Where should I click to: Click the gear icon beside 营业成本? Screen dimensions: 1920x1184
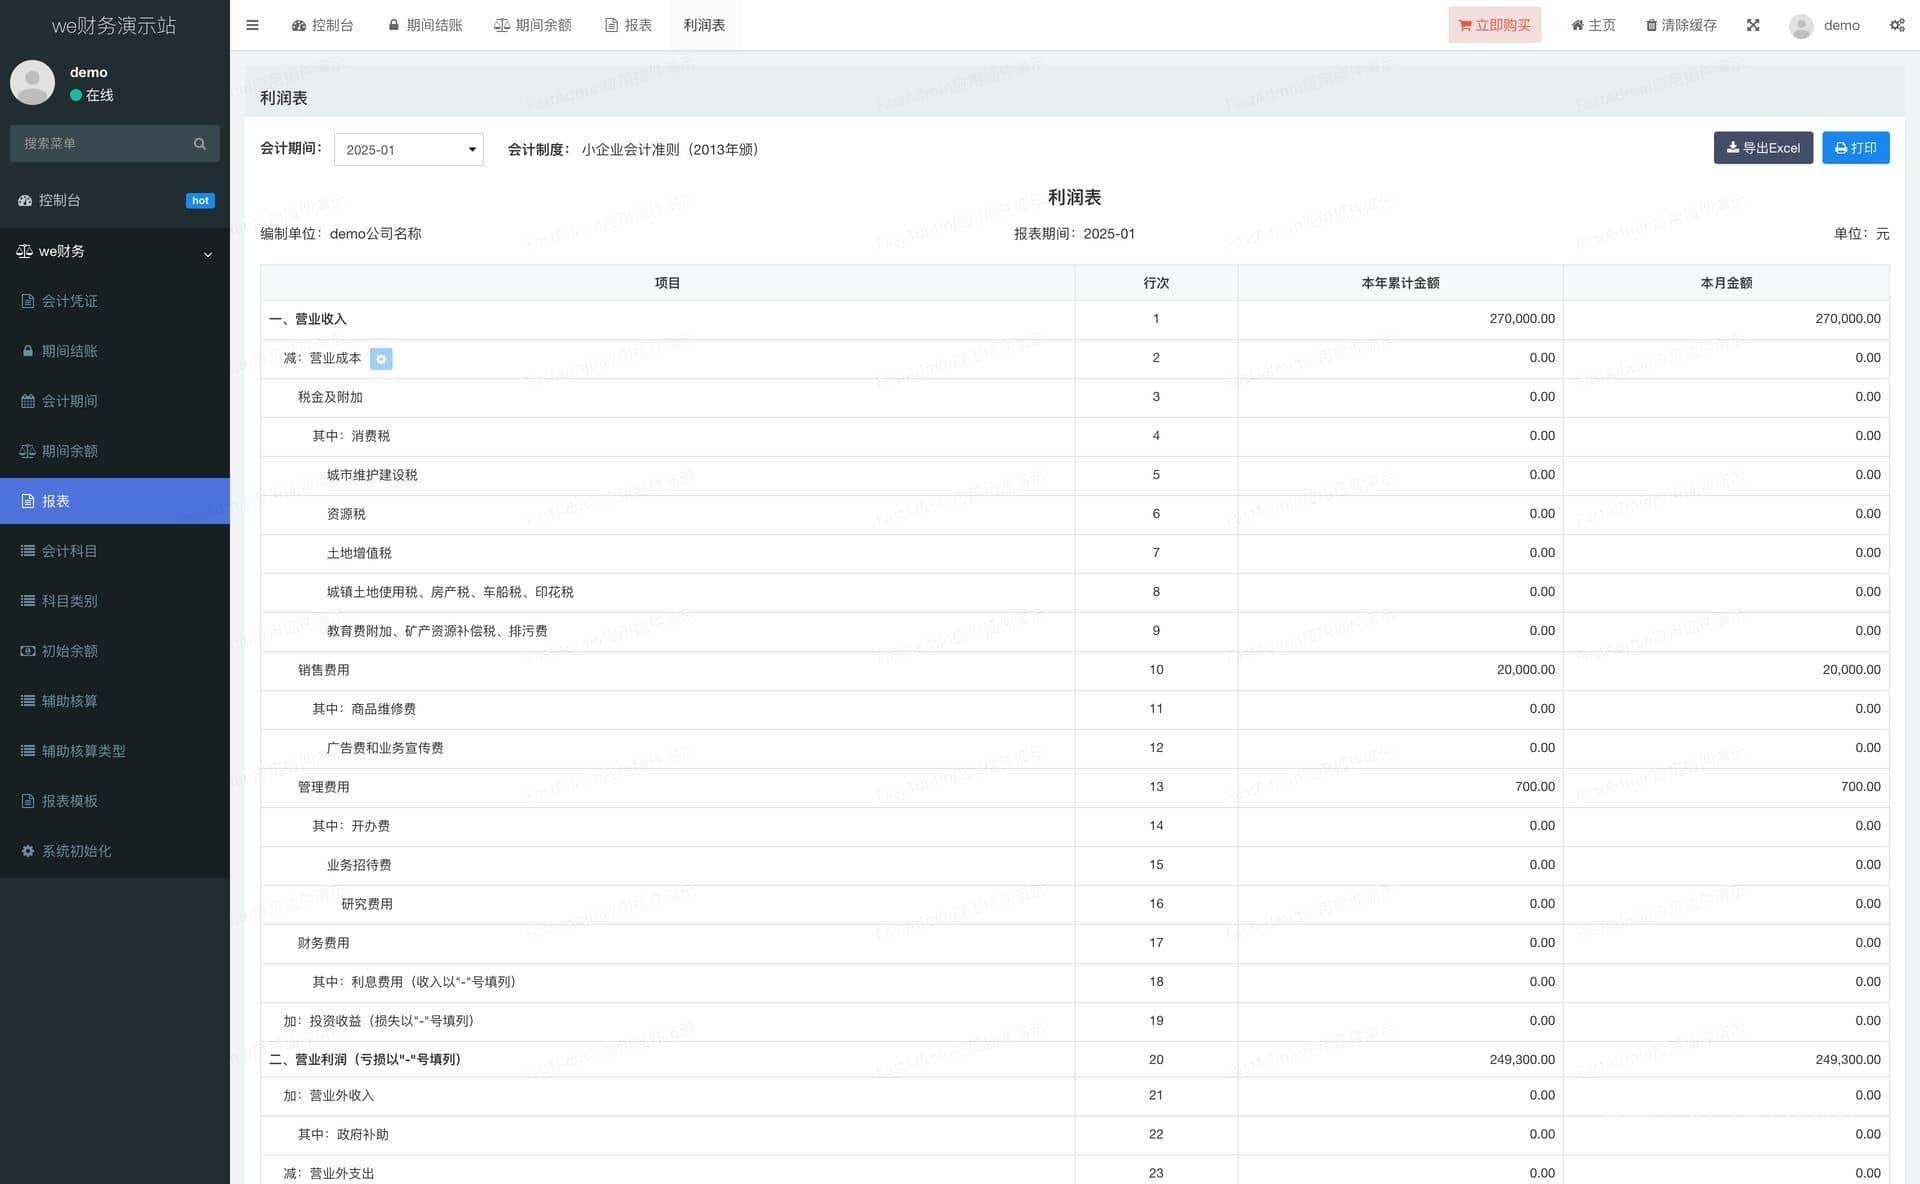381,359
